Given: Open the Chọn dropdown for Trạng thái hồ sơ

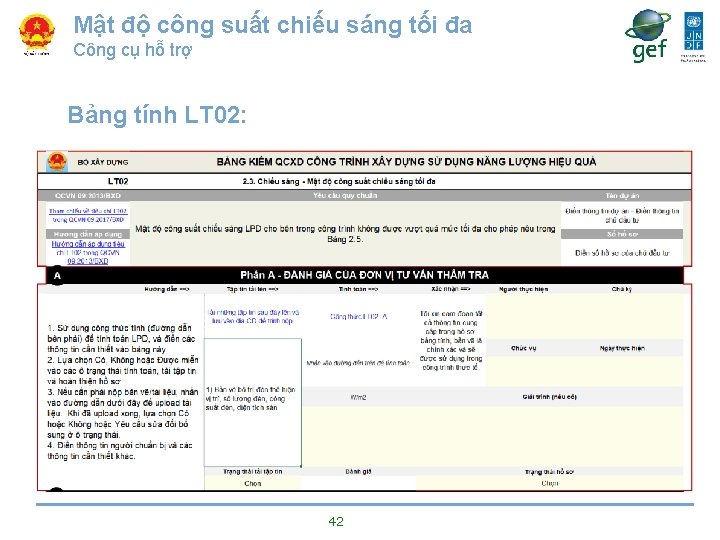Looking at the screenshot, I should pos(549,484).
